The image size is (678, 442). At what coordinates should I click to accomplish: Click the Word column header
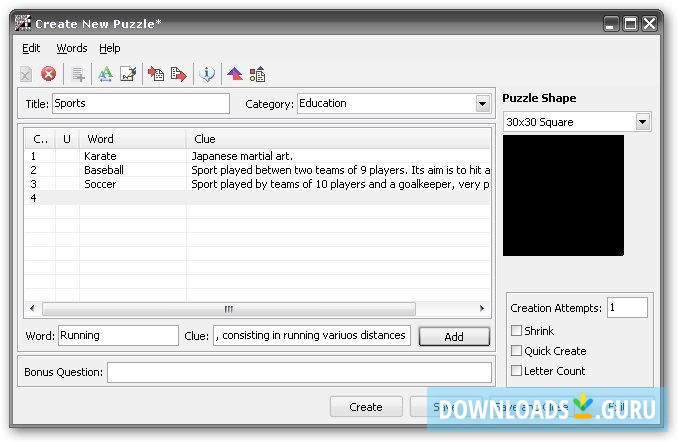(133, 139)
